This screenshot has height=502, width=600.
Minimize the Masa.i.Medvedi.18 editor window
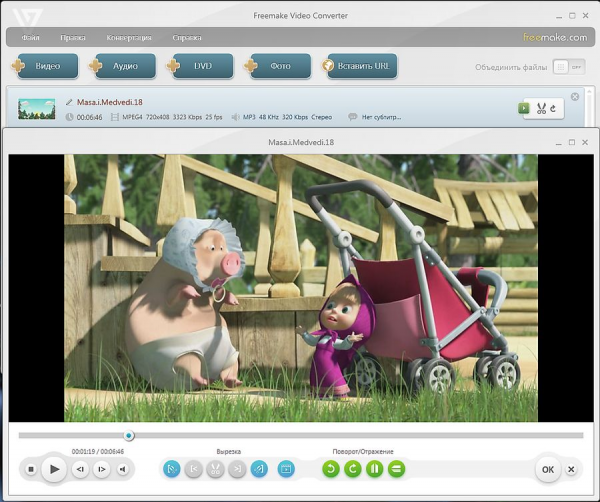pos(559,143)
